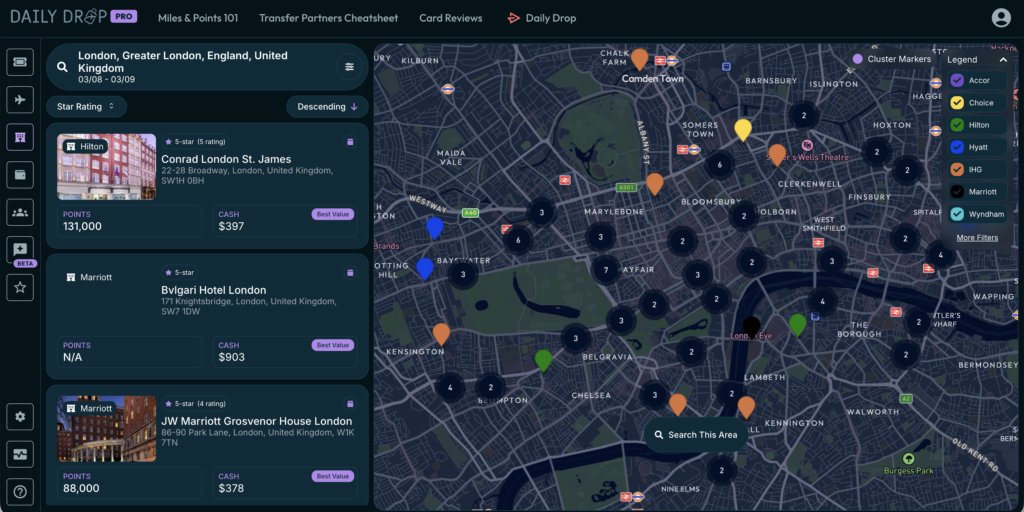Open the More Filters link
Screen dimensions: 1024x512
point(977,238)
